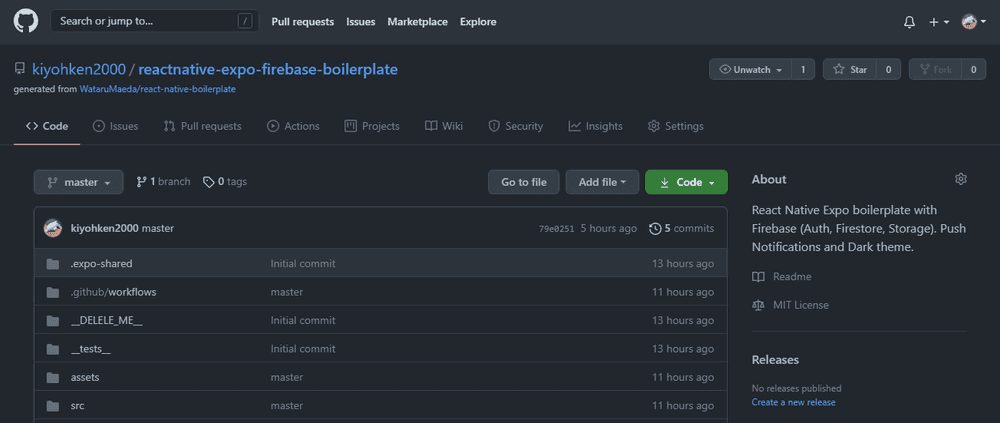Open the .expo-shared folder
This screenshot has width=1000, height=423.
click(x=101, y=263)
